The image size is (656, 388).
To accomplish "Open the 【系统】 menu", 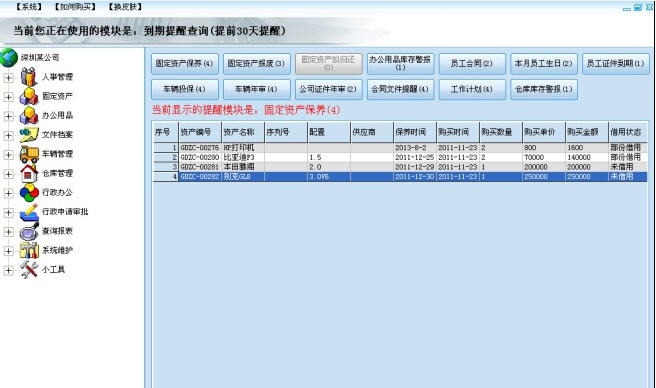I will pos(29,7).
